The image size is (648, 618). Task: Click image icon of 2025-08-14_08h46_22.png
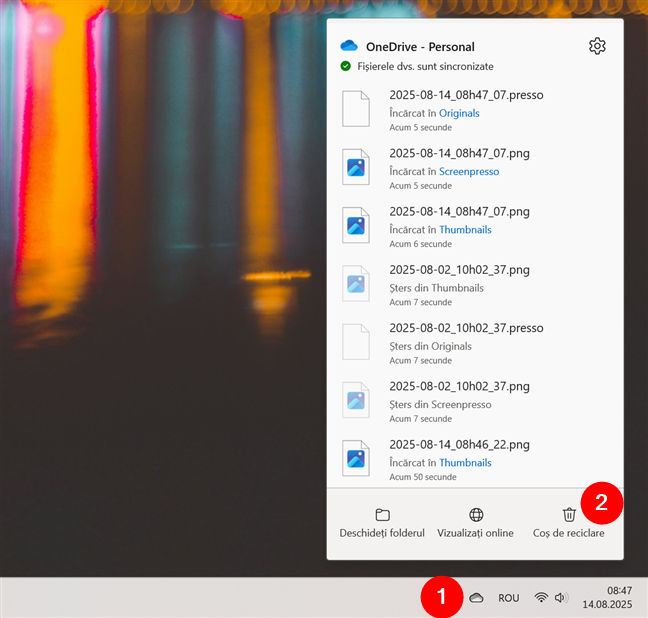coord(356,458)
